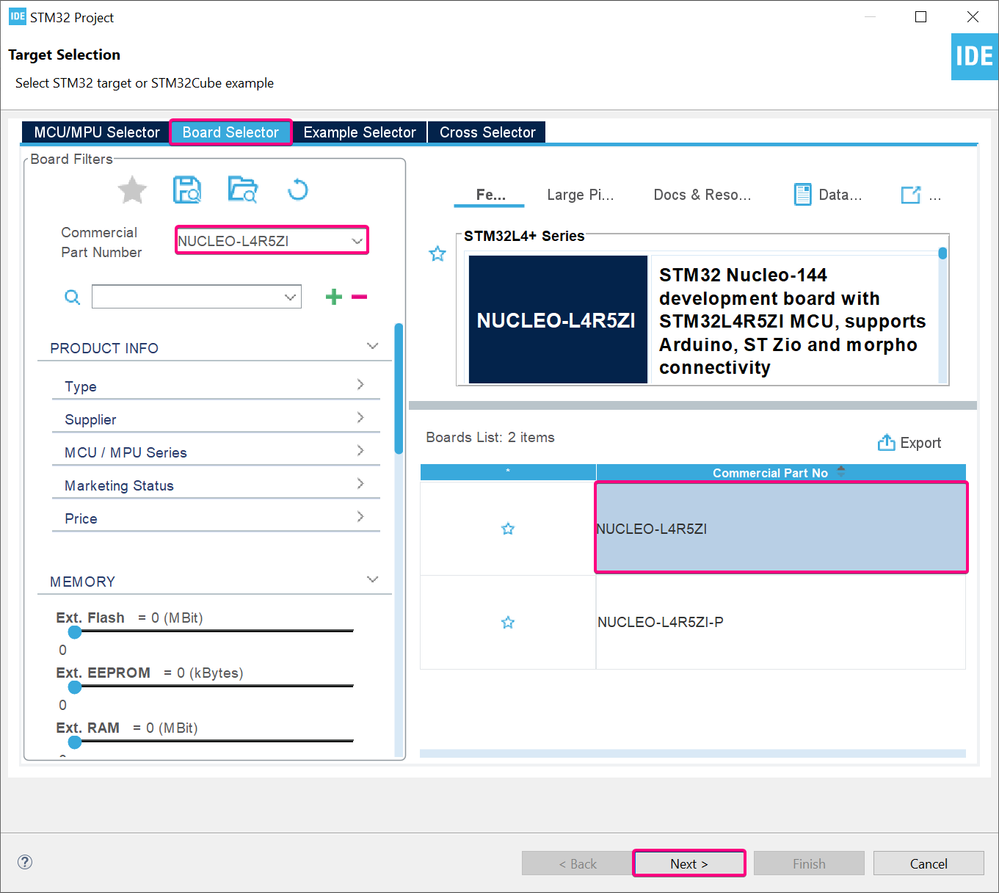Open external link icon after Data
Screen dimensions: 999x893
(910, 194)
